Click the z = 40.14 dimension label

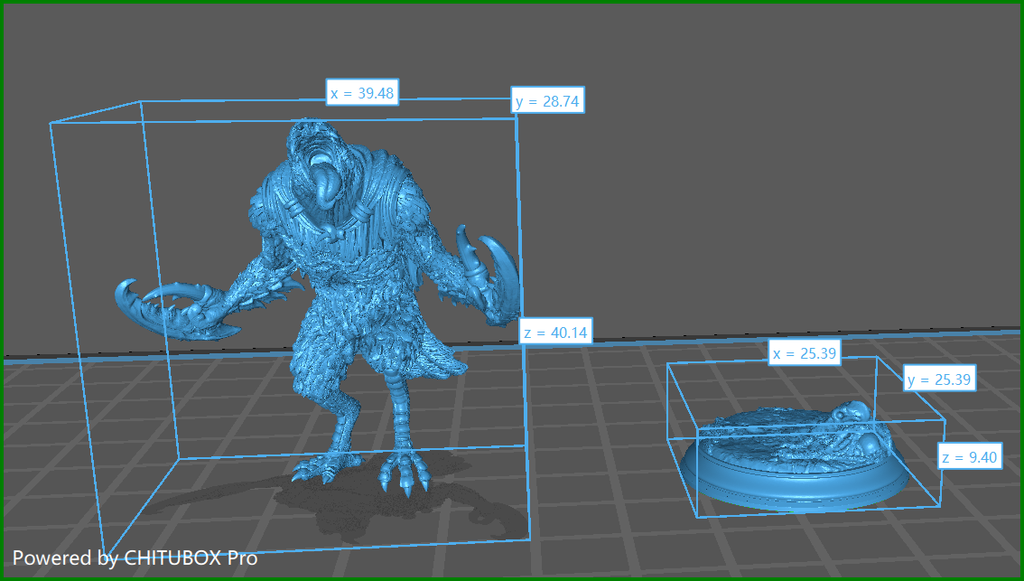coord(555,332)
